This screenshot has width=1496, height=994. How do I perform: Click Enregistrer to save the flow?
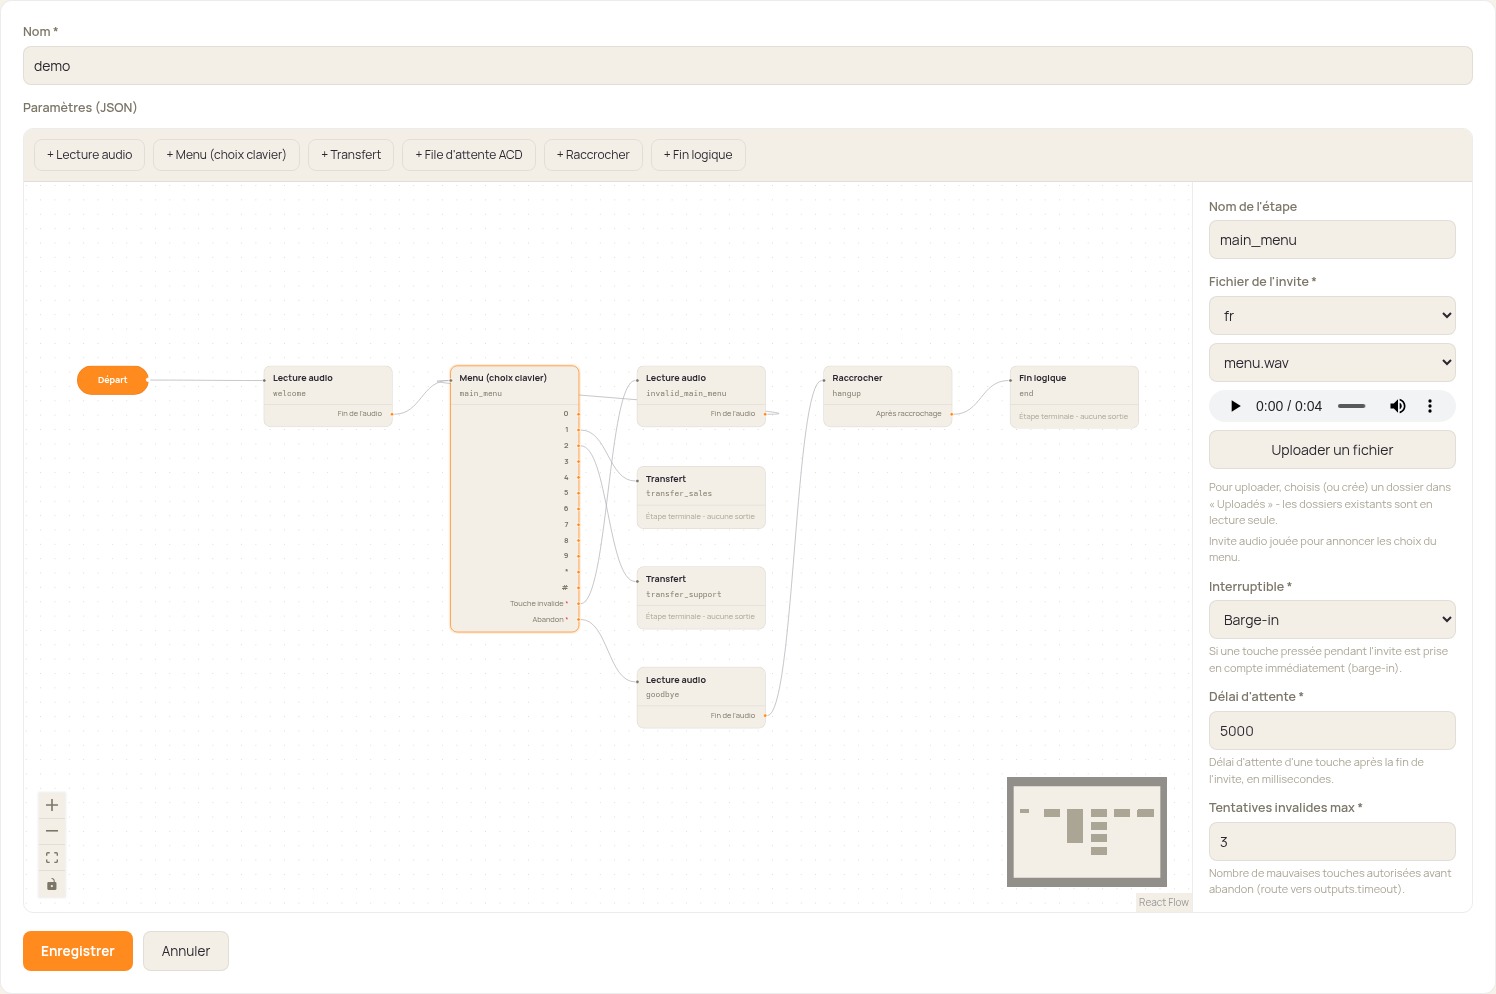point(78,951)
